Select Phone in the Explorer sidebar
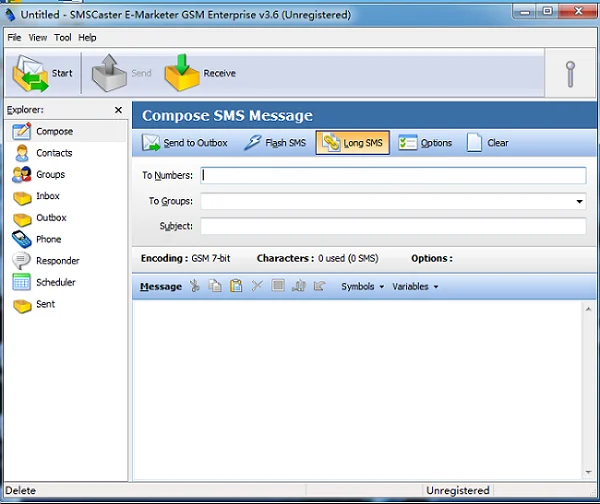The image size is (600, 504). 48,239
